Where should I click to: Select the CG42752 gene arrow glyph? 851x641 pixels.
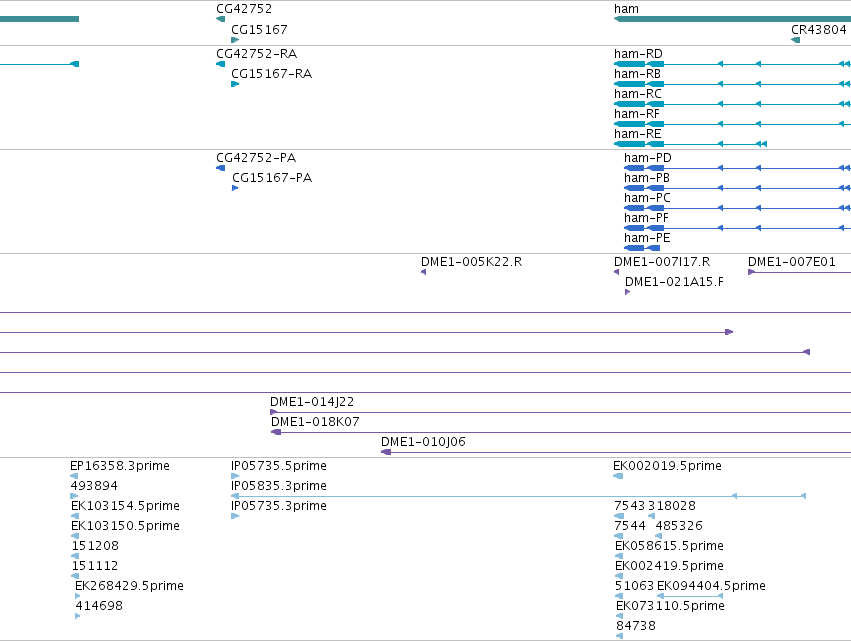coord(220,19)
